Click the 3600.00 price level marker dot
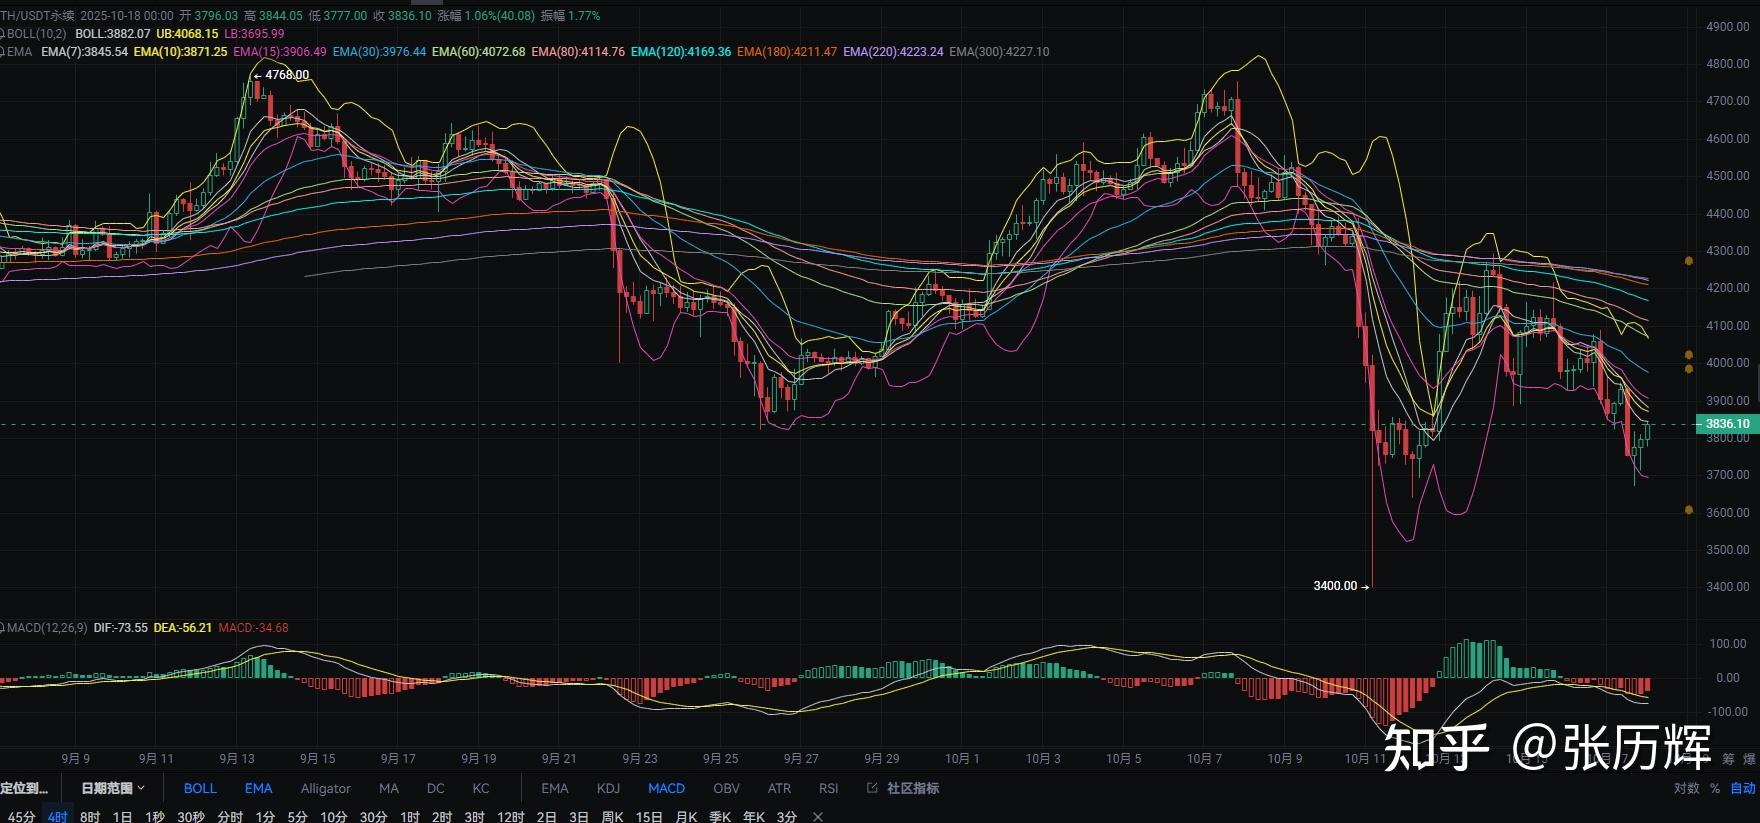Viewport: 1760px width, 823px height. [x=1689, y=510]
